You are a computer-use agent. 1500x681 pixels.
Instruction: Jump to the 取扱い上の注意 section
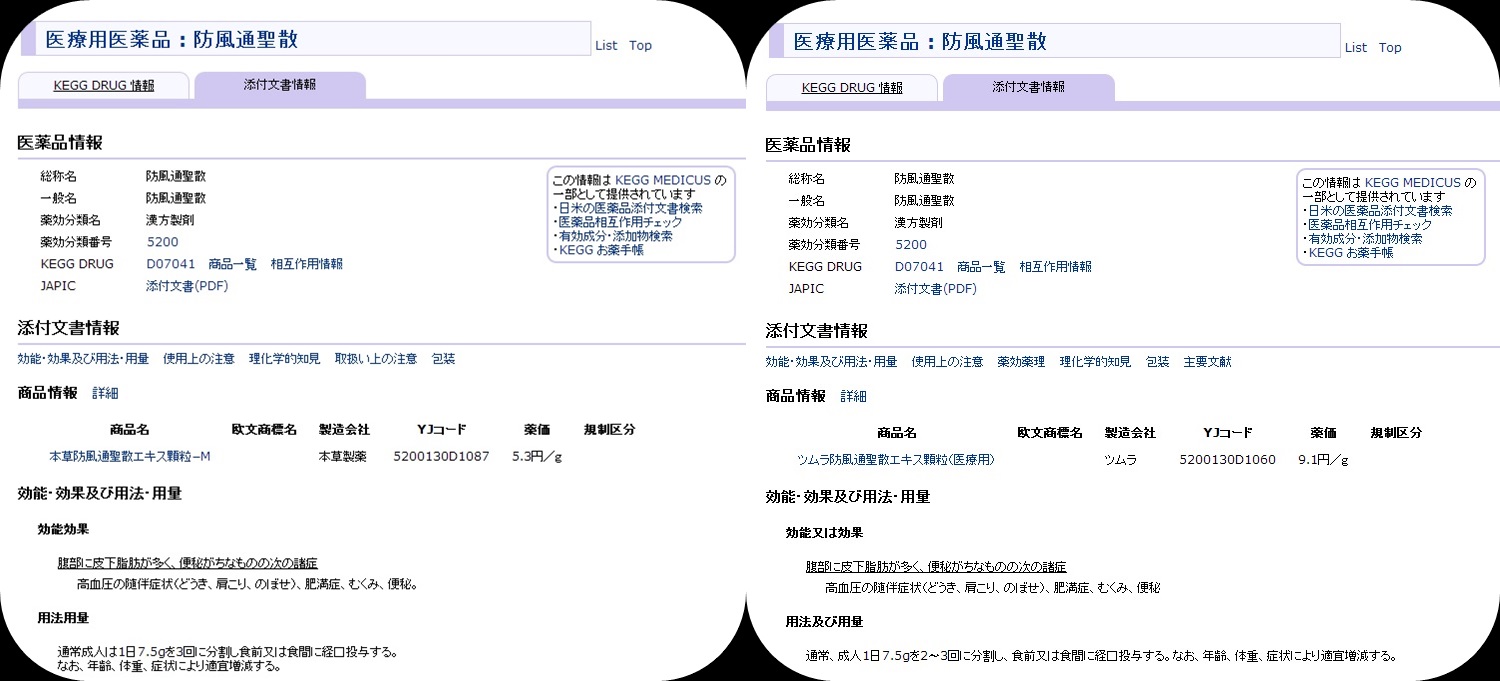pyautogui.click(x=375, y=358)
